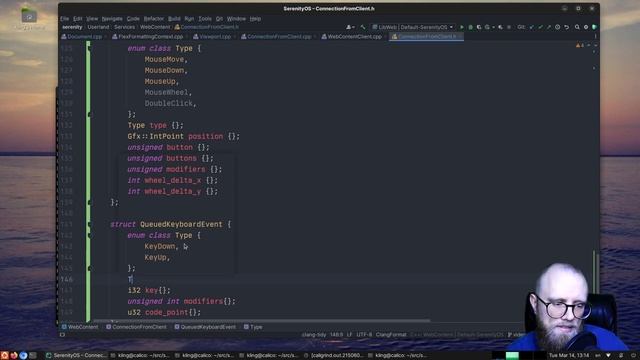The height and width of the screenshot is (360, 640).
Task: Select the active ConnectionFromClient.h tab
Action: (427, 37)
